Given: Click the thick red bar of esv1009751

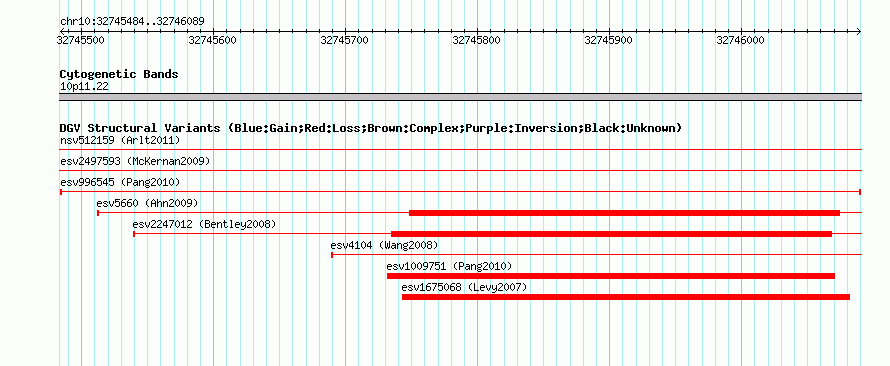Looking at the screenshot, I should (x=611, y=276).
